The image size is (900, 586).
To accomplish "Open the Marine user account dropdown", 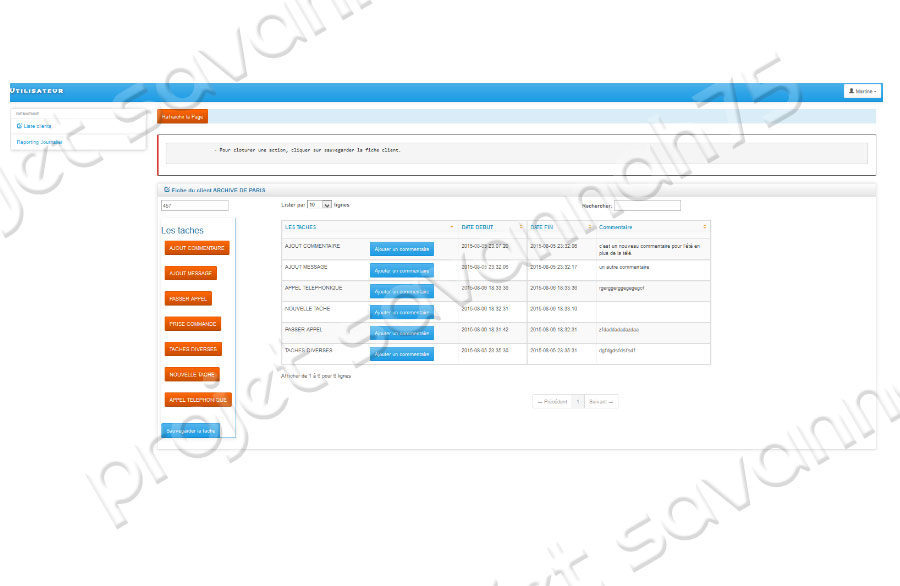I will 862,91.
